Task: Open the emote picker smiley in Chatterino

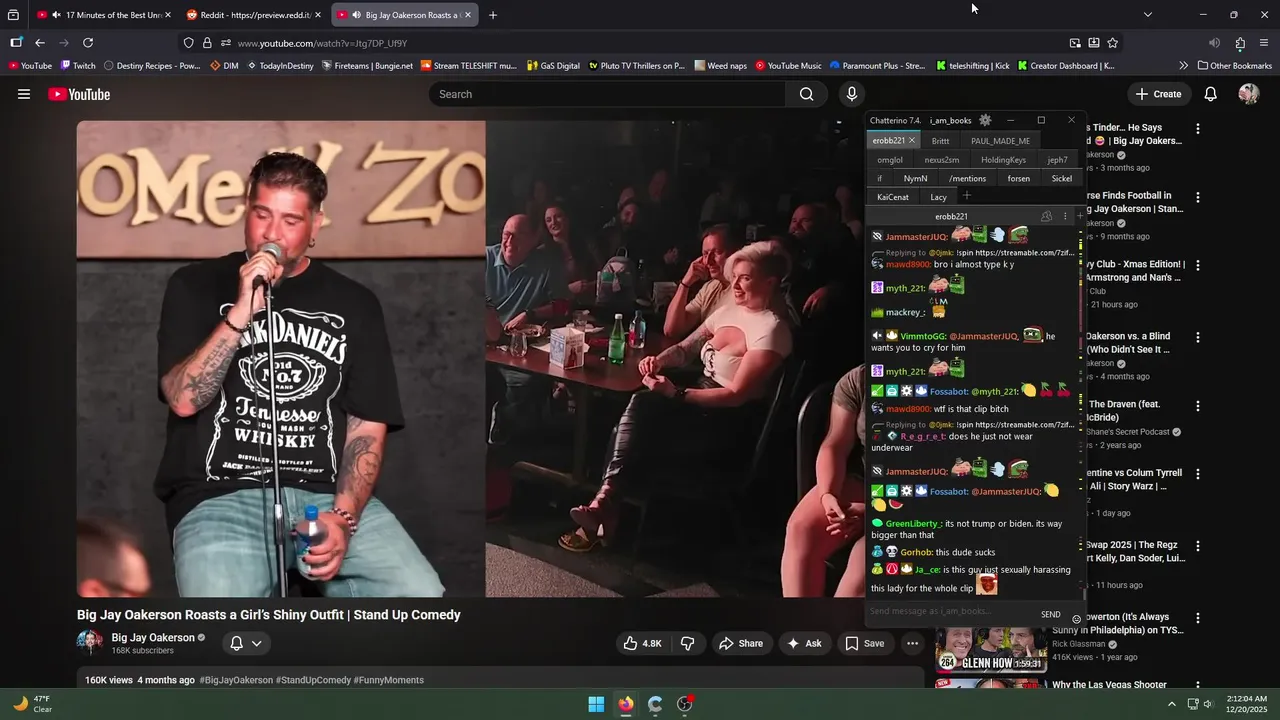Action: [x=1076, y=619]
